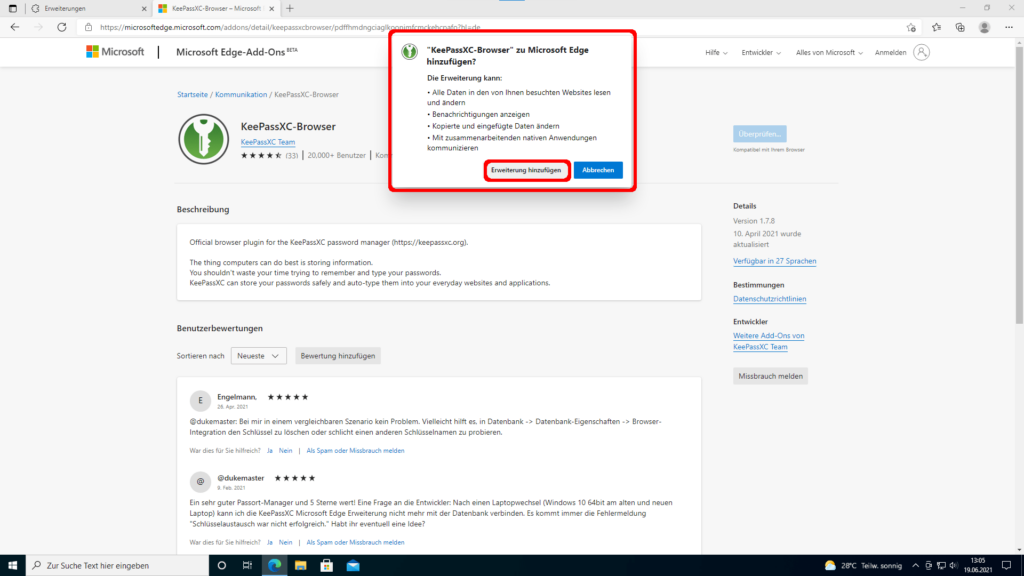This screenshot has width=1024, height=576.
Task: Click Erweiterung hinzufügen button
Action: 526,170
